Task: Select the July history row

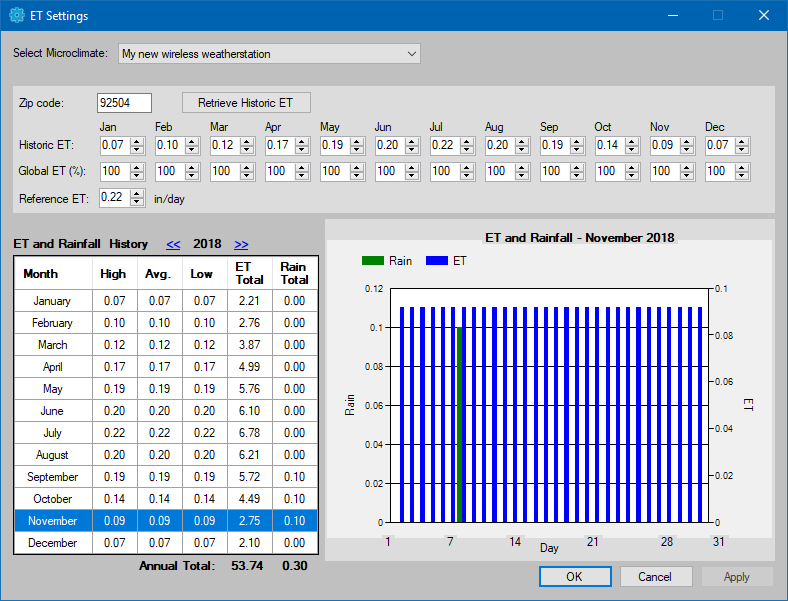Action: tap(166, 433)
